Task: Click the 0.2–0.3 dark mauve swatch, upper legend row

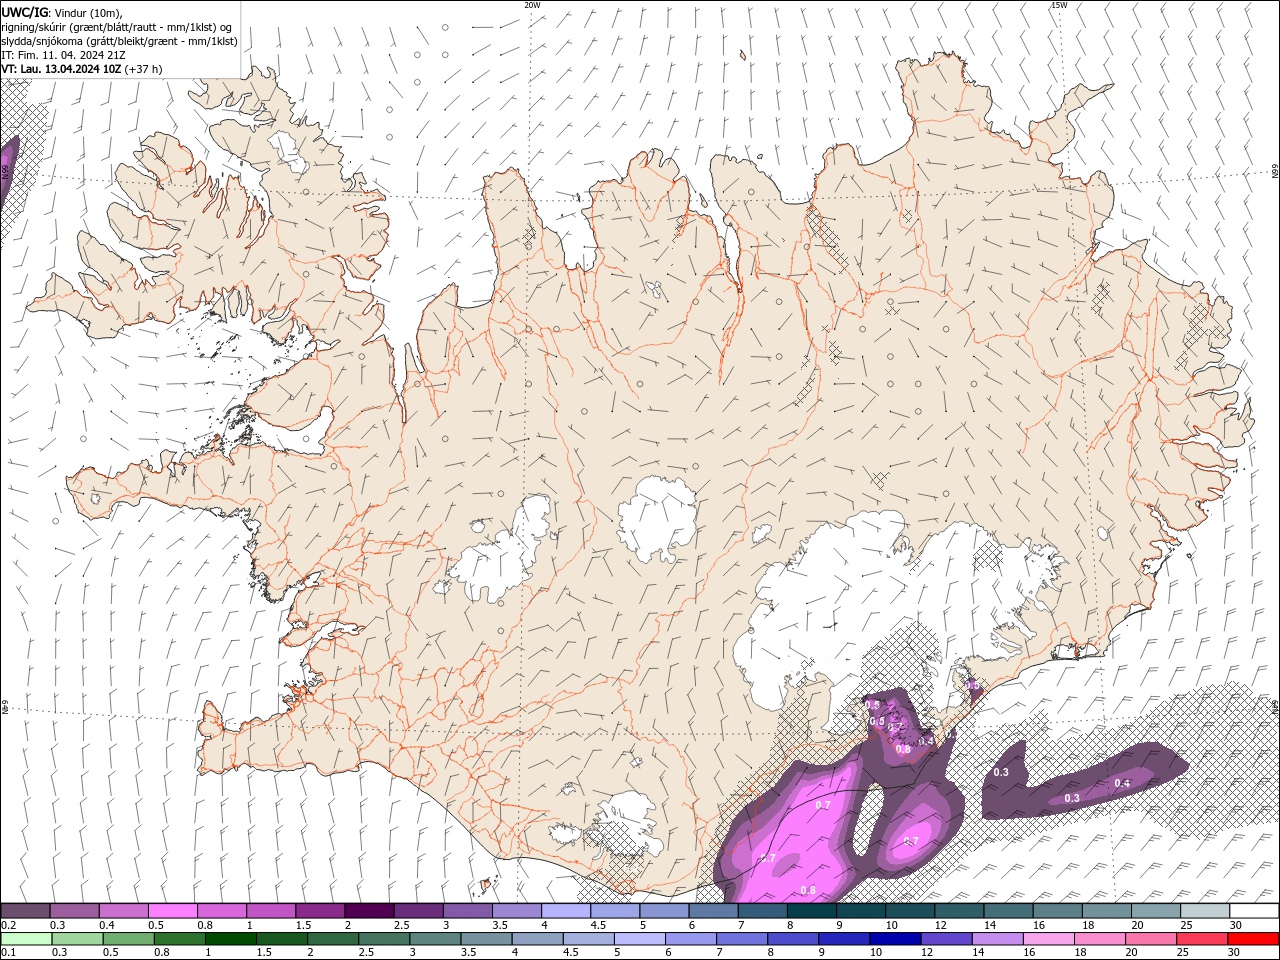Action: tap(25, 911)
